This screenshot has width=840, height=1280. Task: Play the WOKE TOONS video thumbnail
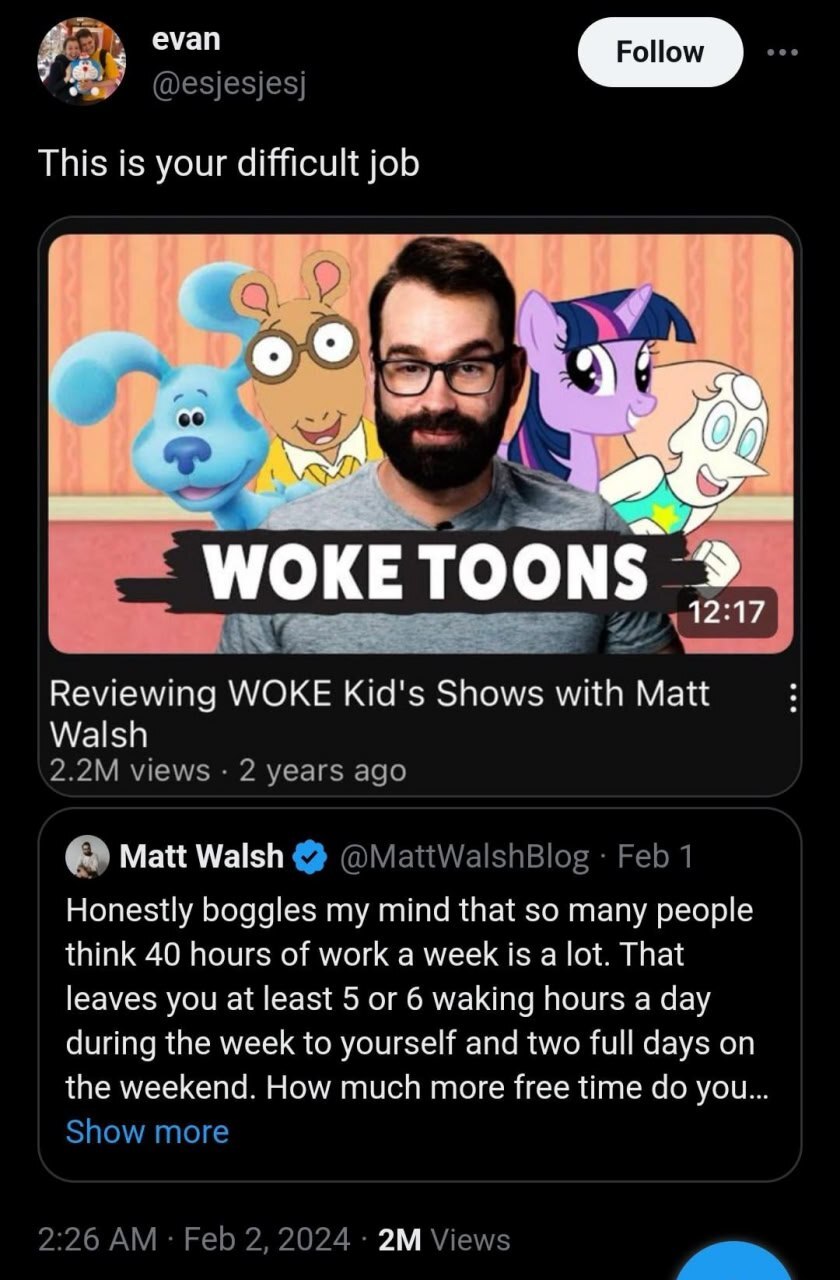click(420, 444)
